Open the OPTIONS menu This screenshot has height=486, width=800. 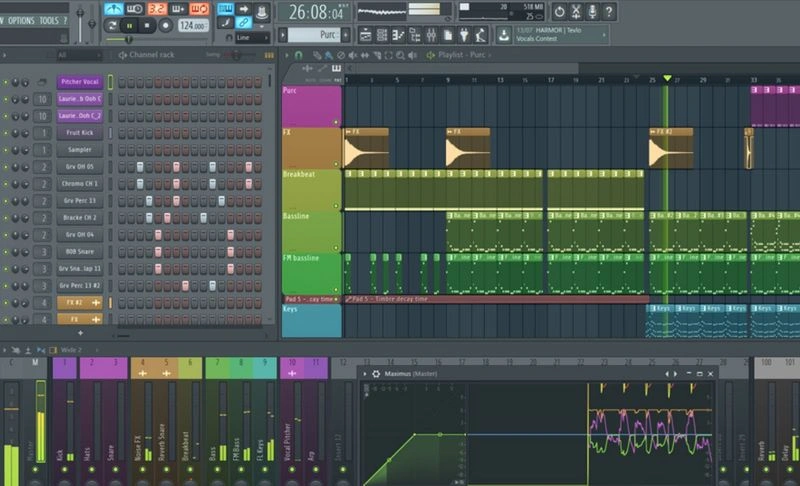(x=21, y=20)
